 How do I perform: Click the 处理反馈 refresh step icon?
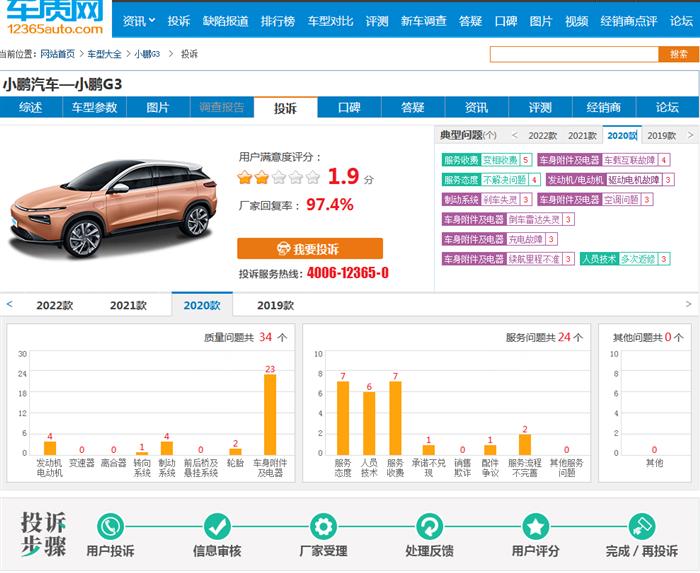coord(429,527)
